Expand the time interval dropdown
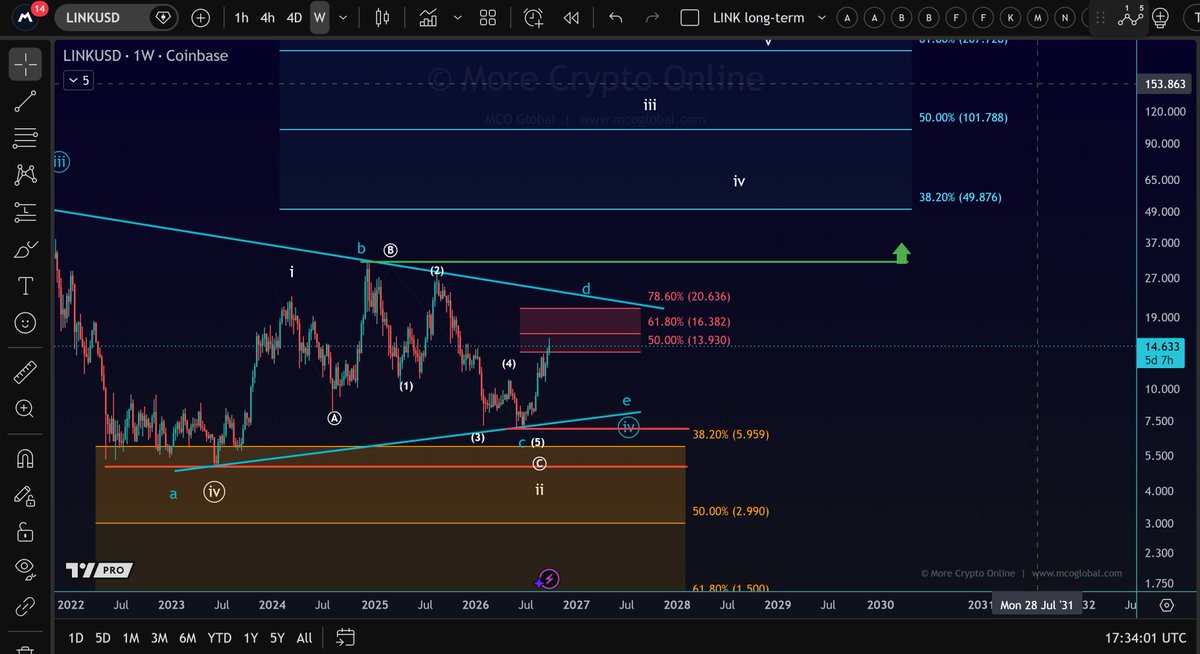The width and height of the screenshot is (1200, 654). coord(344,17)
